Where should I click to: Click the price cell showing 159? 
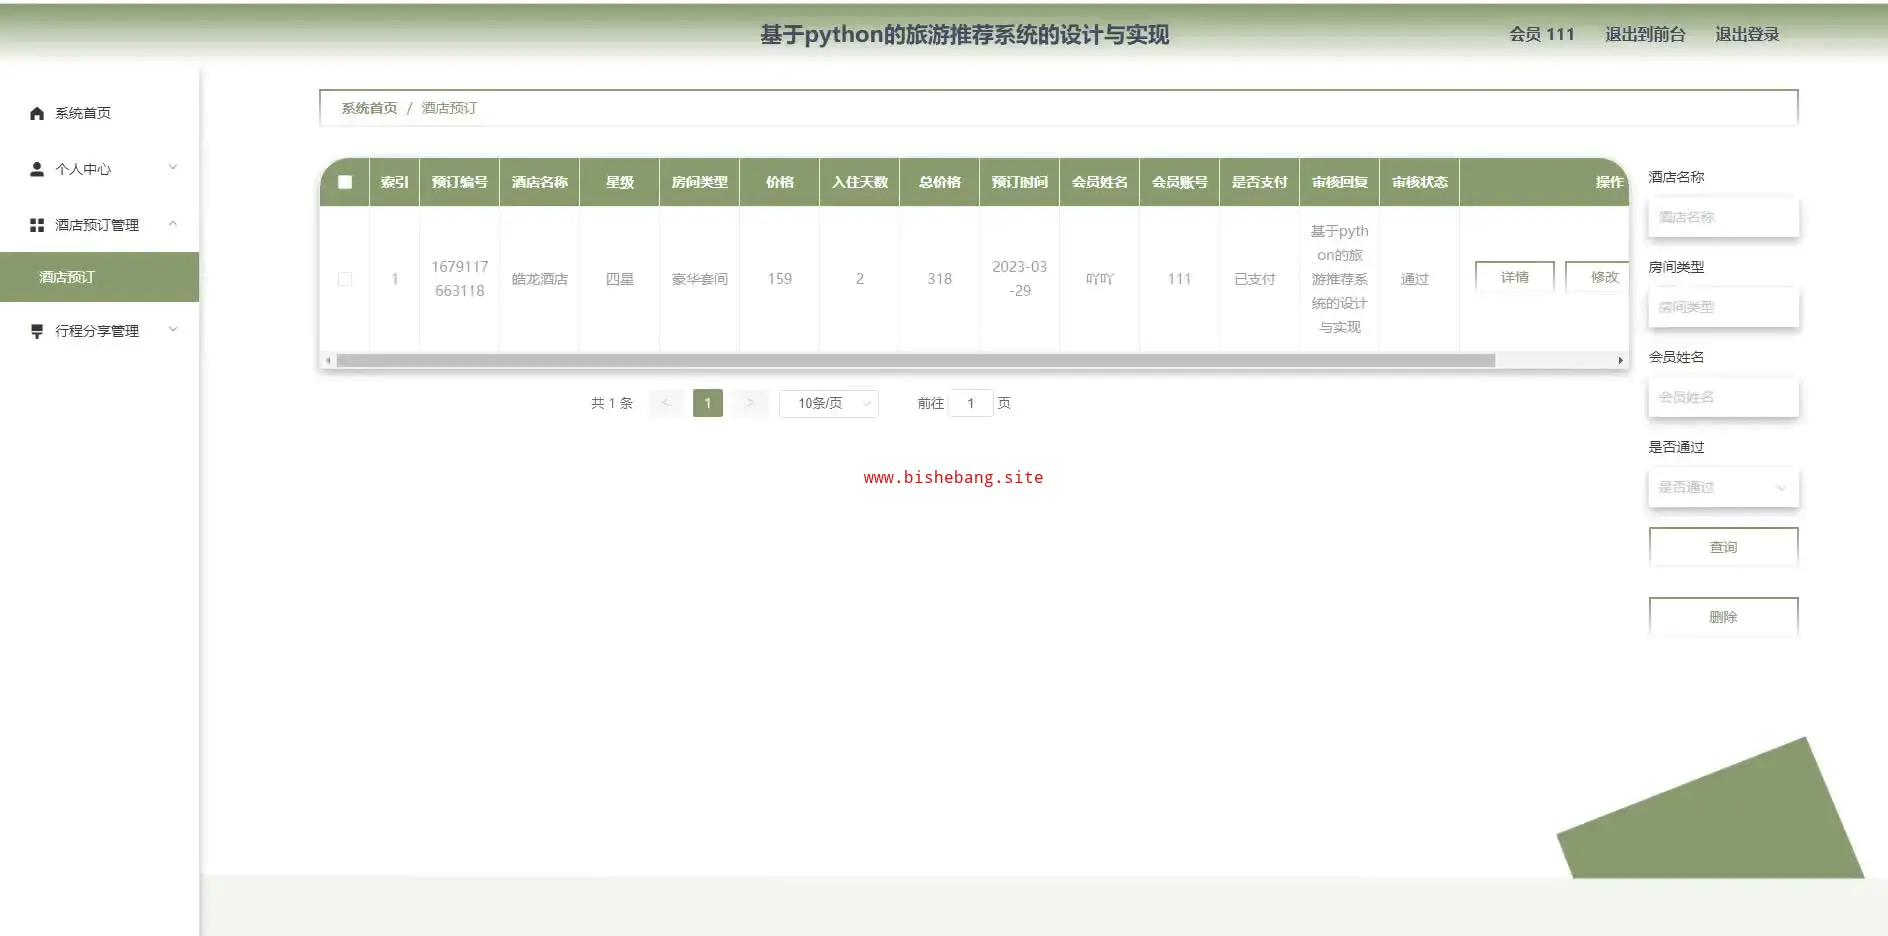pyautogui.click(x=779, y=279)
